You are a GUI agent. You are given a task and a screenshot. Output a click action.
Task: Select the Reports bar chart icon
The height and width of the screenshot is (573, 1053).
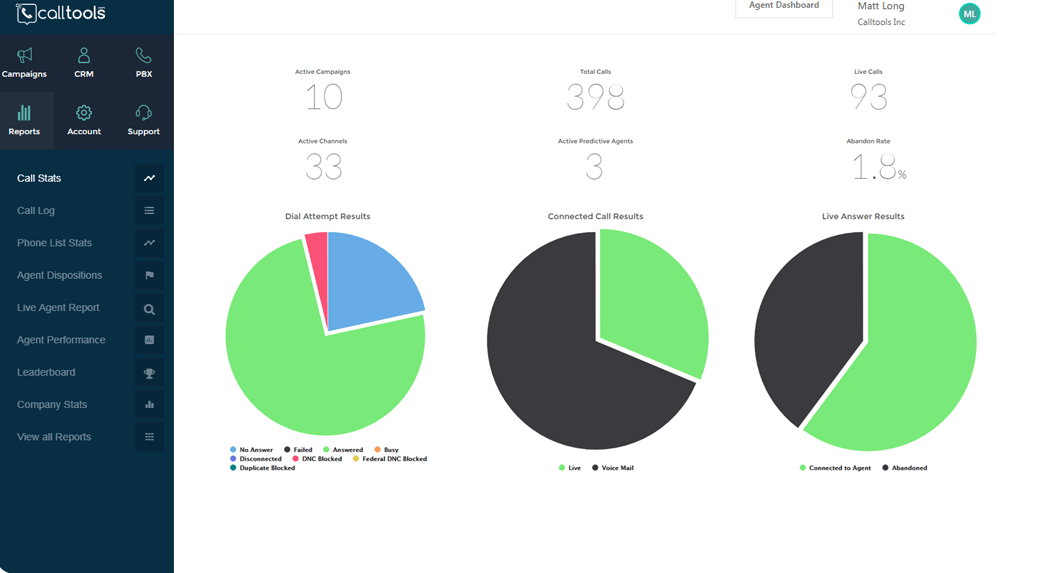(x=24, y=112)
